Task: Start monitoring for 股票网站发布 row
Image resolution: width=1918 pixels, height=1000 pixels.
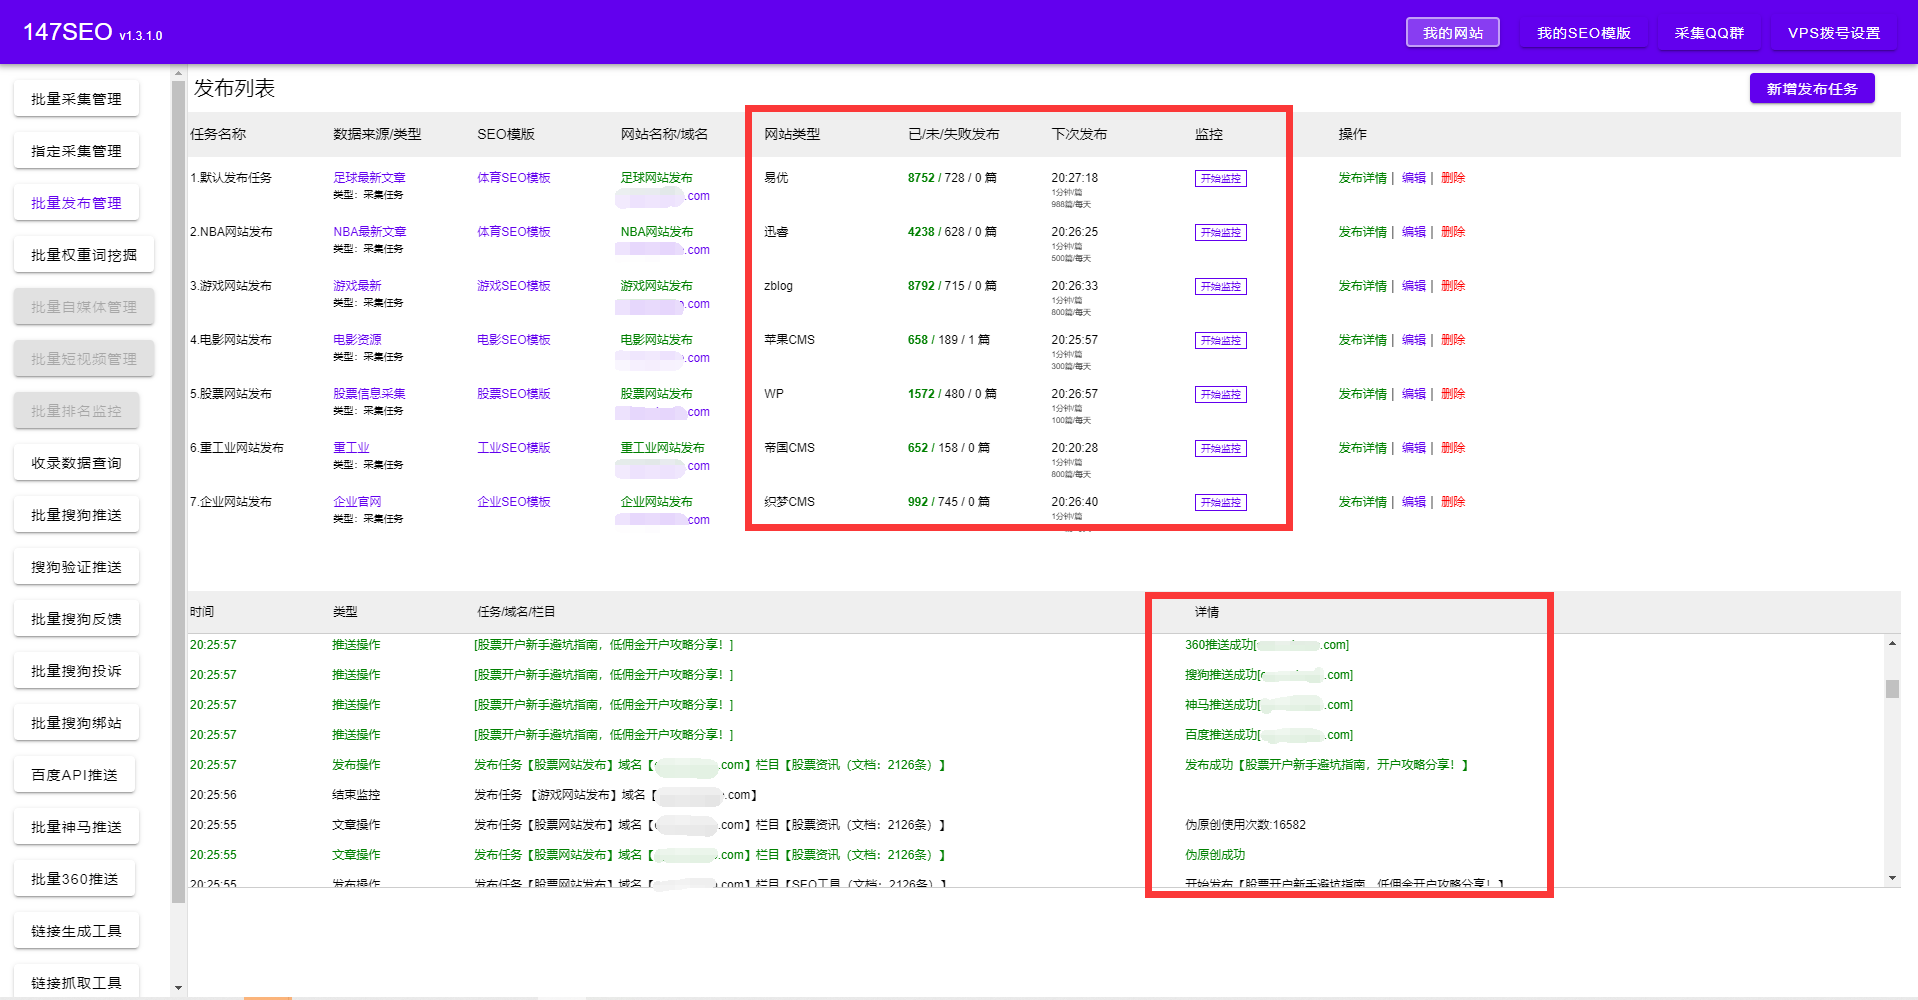Action: pos(1220,395)
